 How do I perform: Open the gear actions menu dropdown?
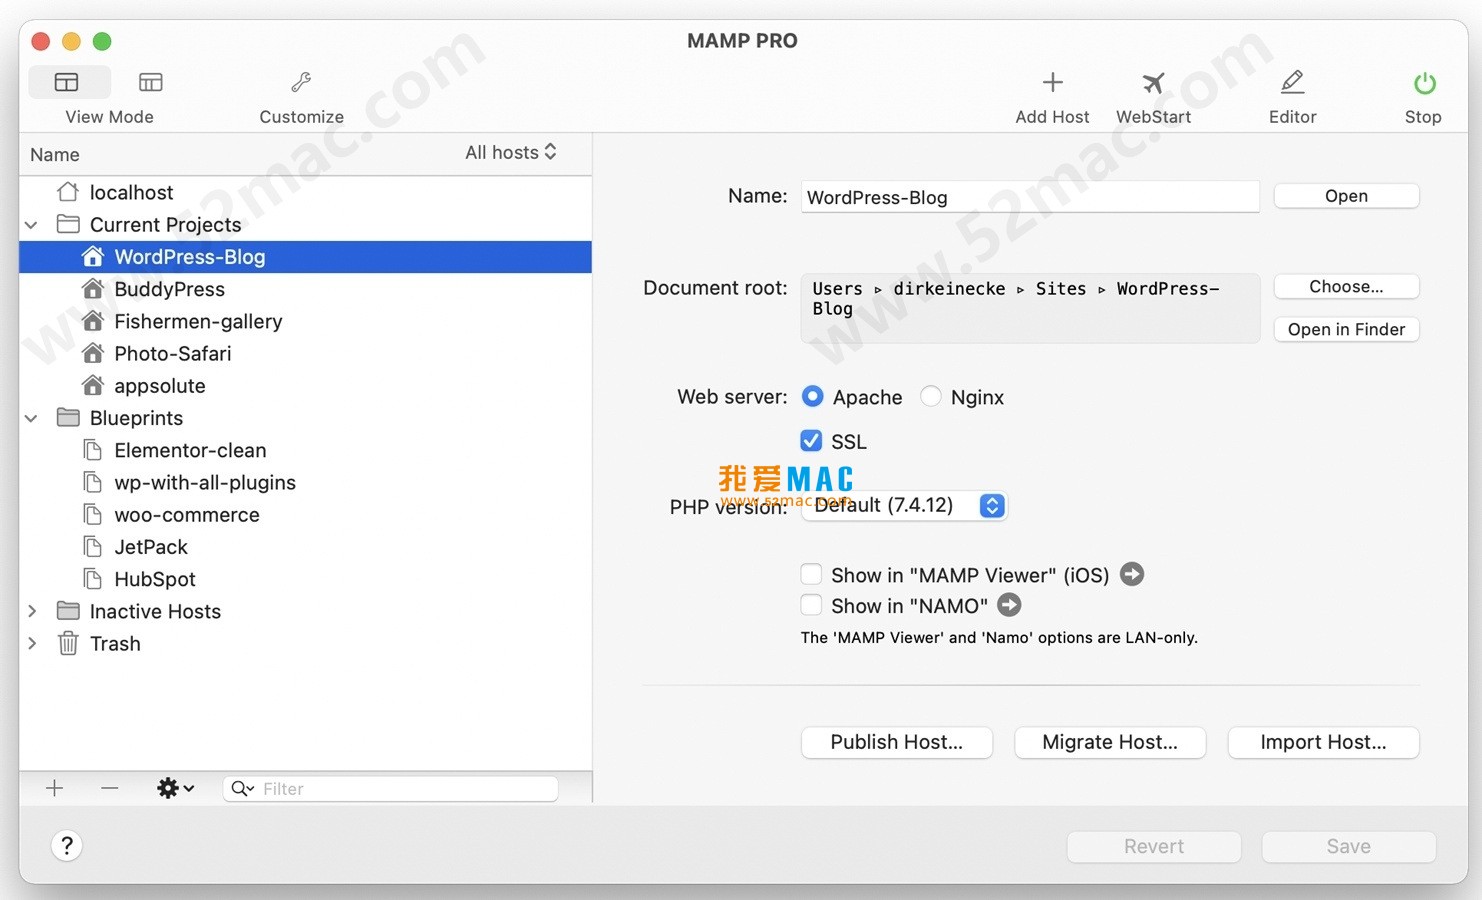coord(175,788)
